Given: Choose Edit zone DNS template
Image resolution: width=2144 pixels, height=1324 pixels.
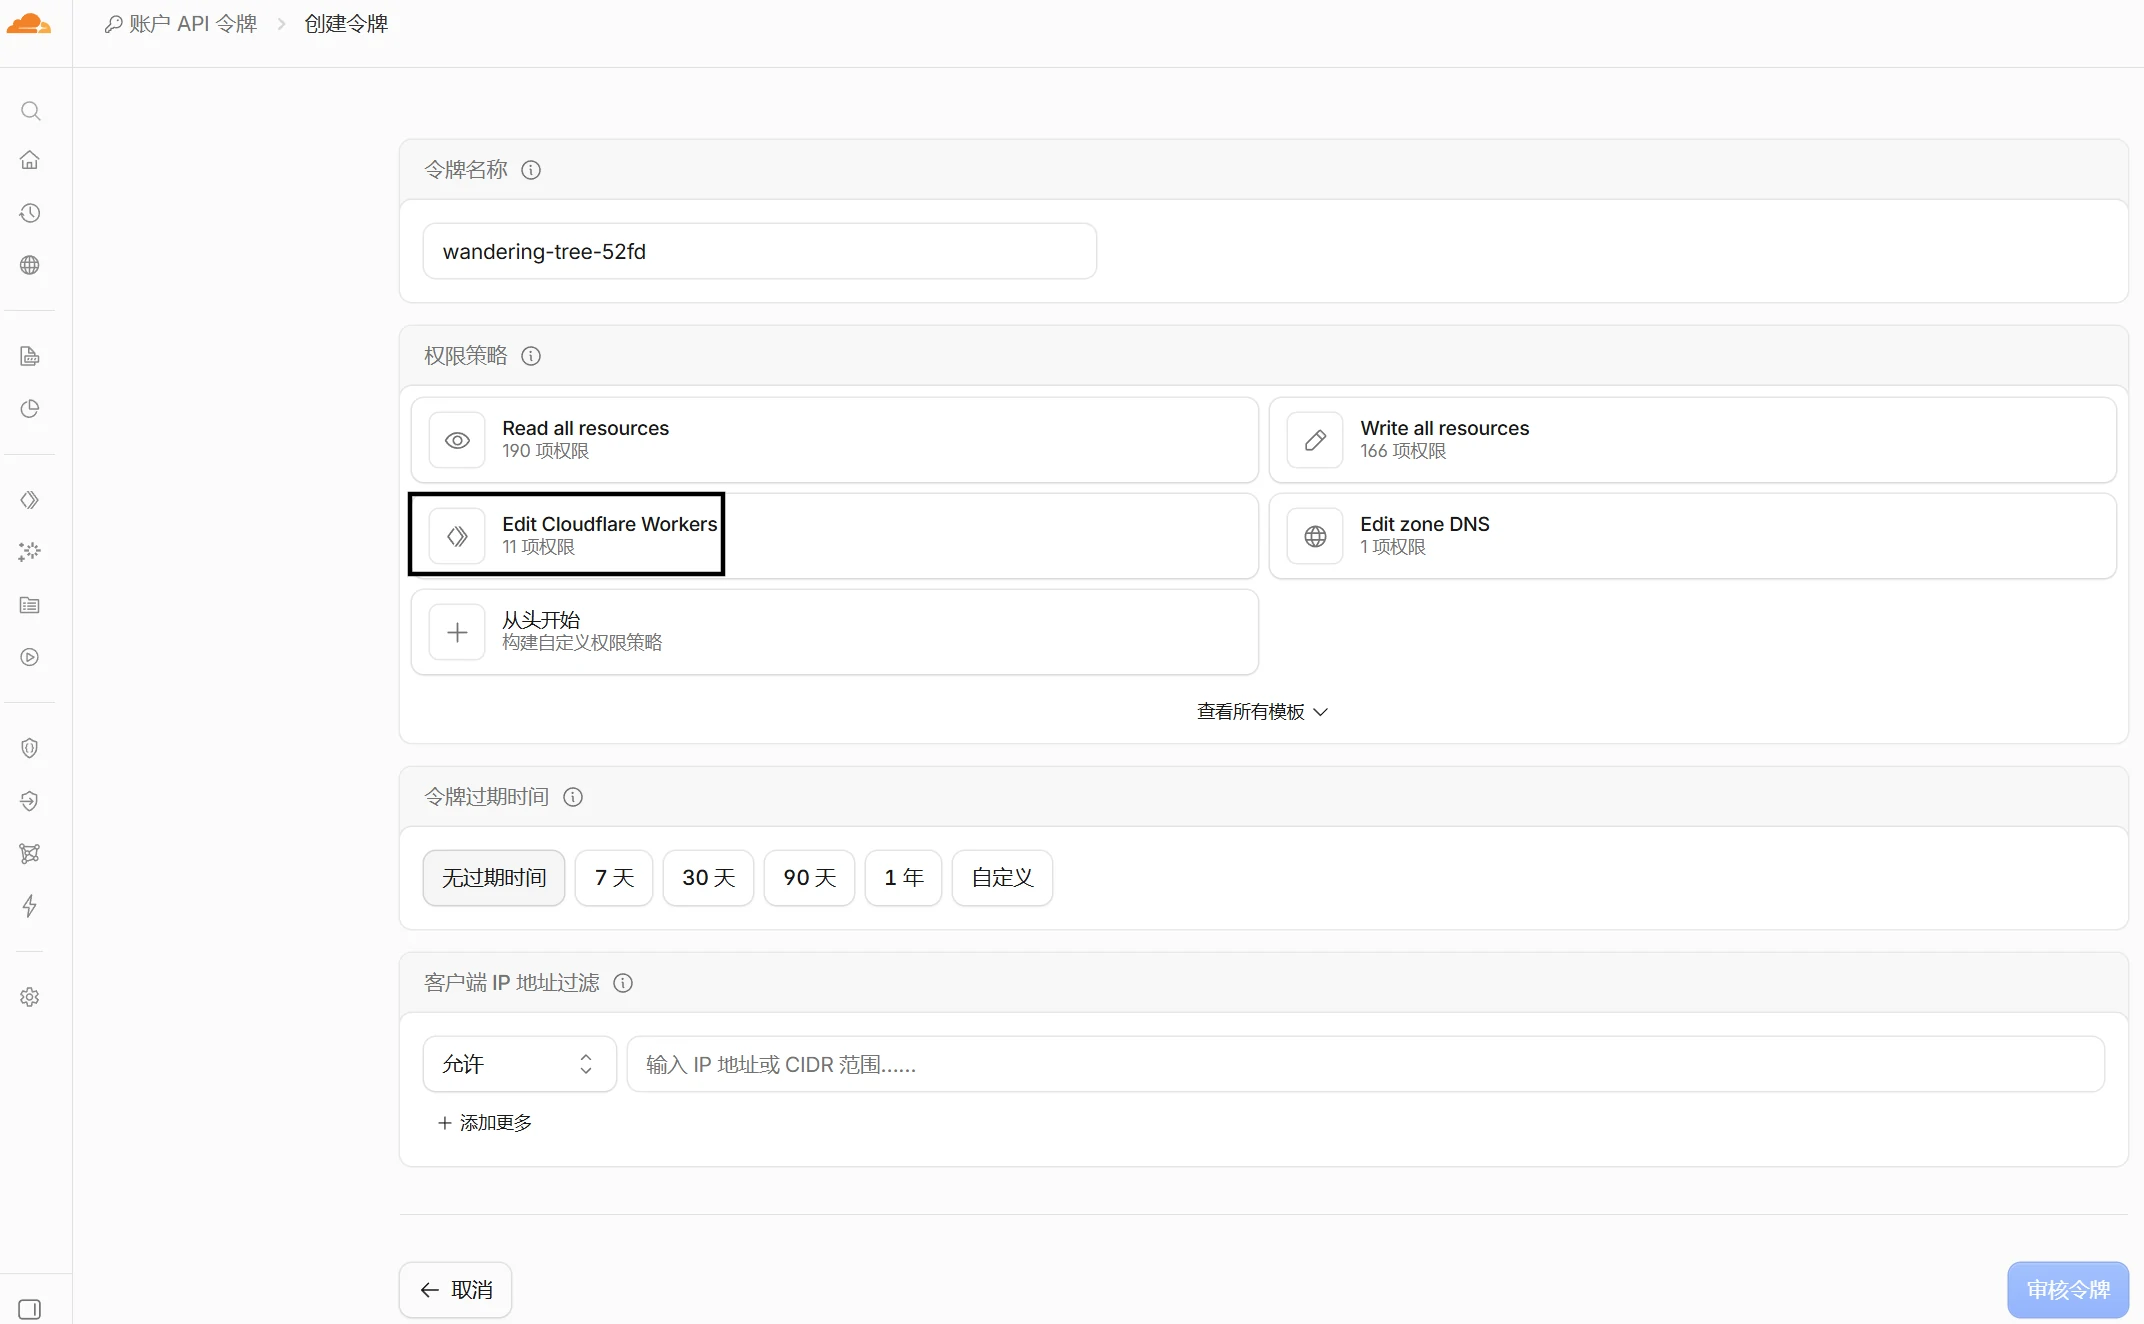Looking at the screenshot, I should [x=1692, y=536].
